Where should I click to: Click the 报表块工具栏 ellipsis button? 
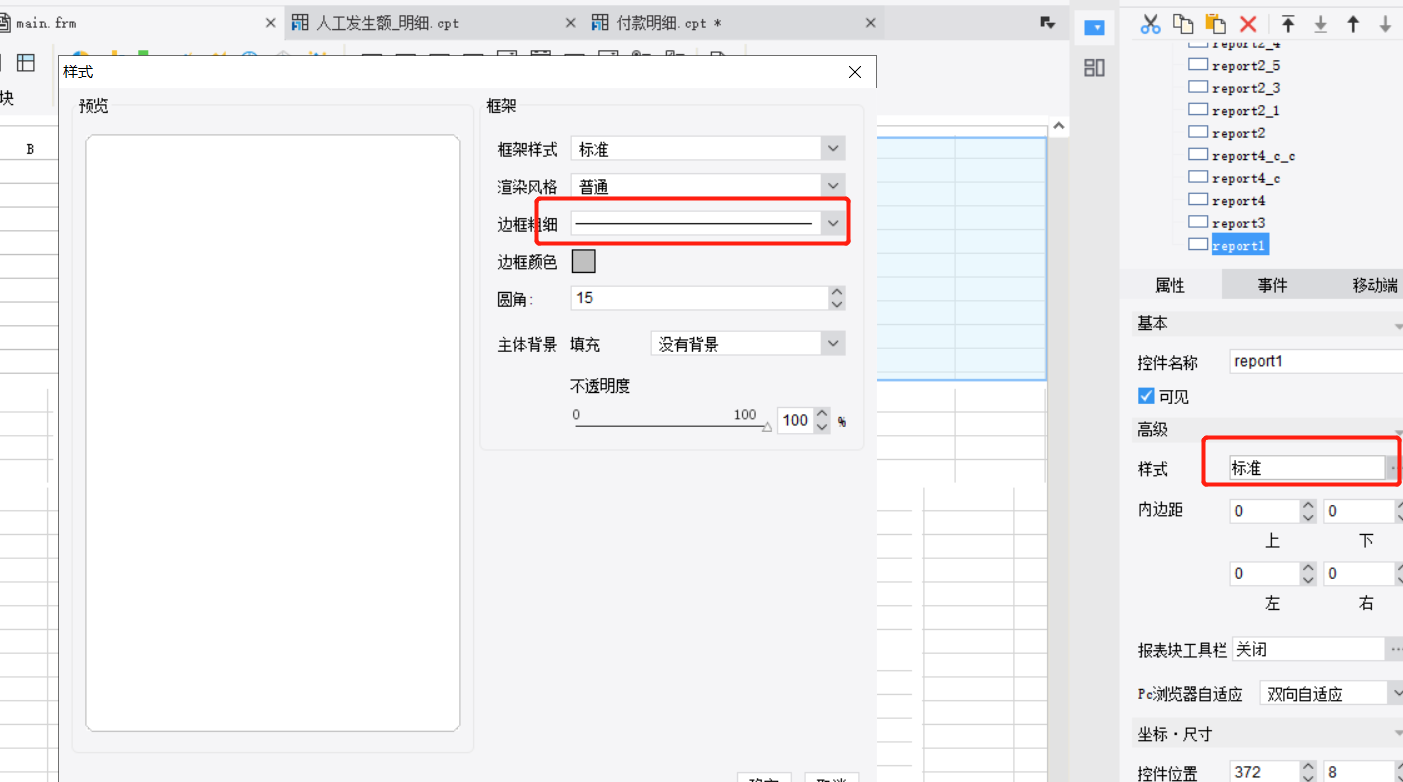(1394, 649)
